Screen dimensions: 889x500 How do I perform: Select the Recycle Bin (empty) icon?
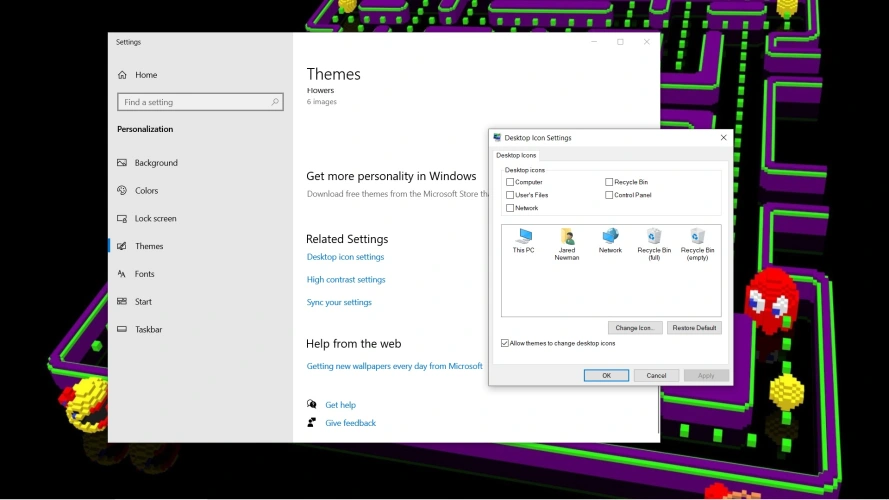click(x=697, y=237)
